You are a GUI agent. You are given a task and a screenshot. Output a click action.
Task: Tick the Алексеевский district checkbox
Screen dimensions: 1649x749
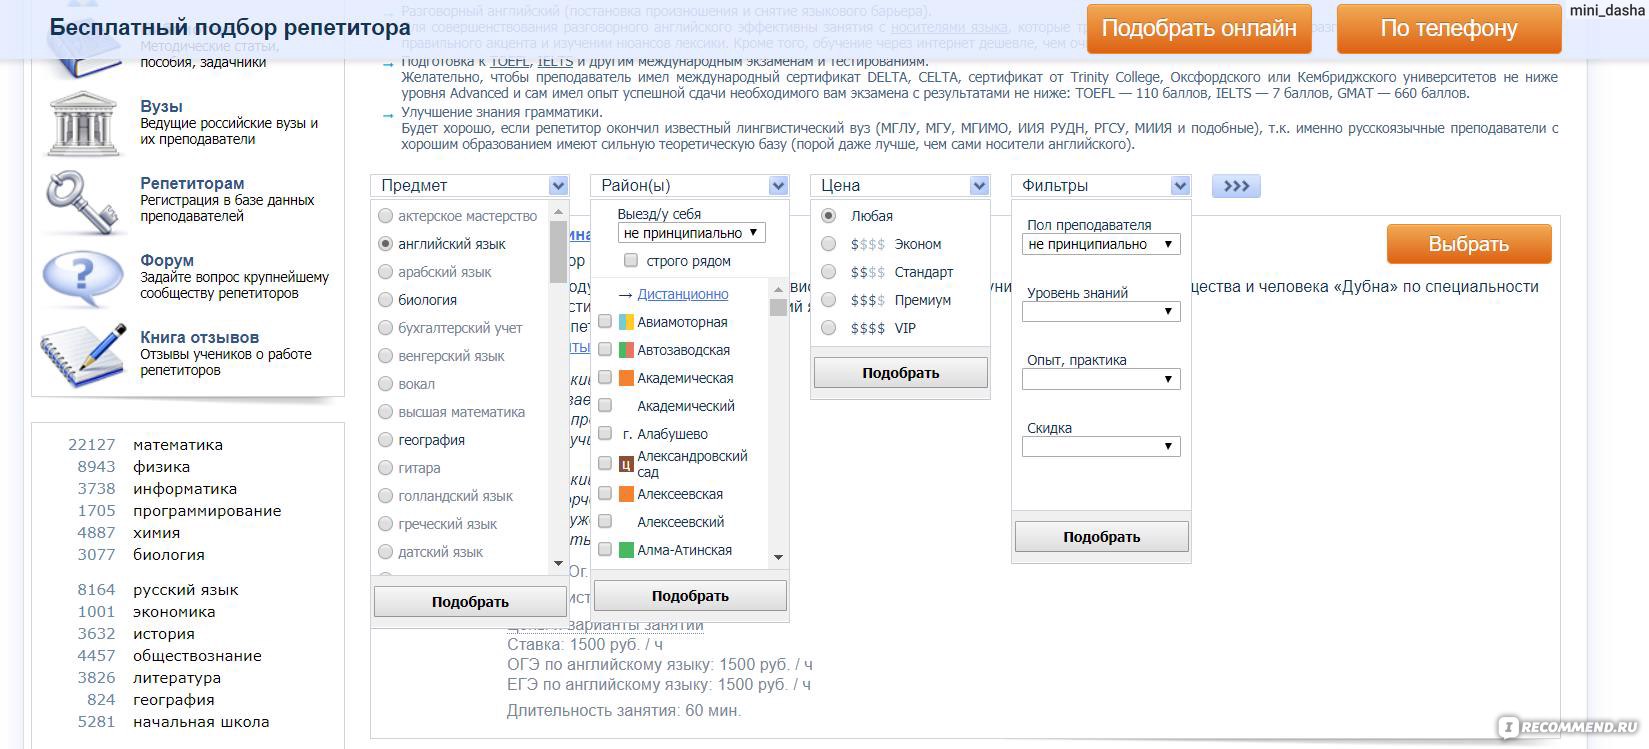604,522
